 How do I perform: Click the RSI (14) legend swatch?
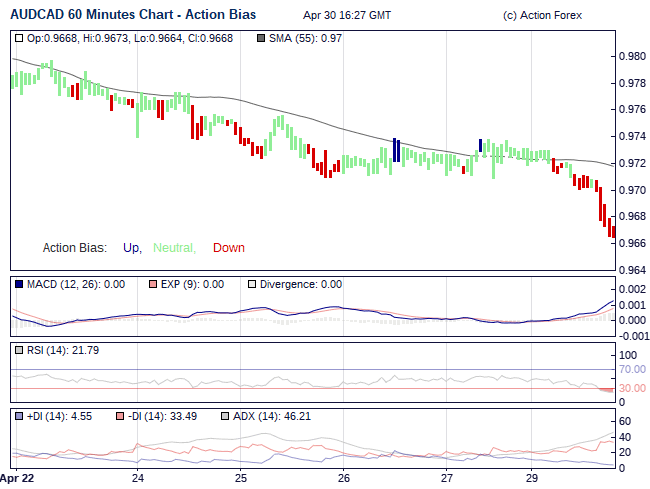pyautogui.click(x=20, y=350)
